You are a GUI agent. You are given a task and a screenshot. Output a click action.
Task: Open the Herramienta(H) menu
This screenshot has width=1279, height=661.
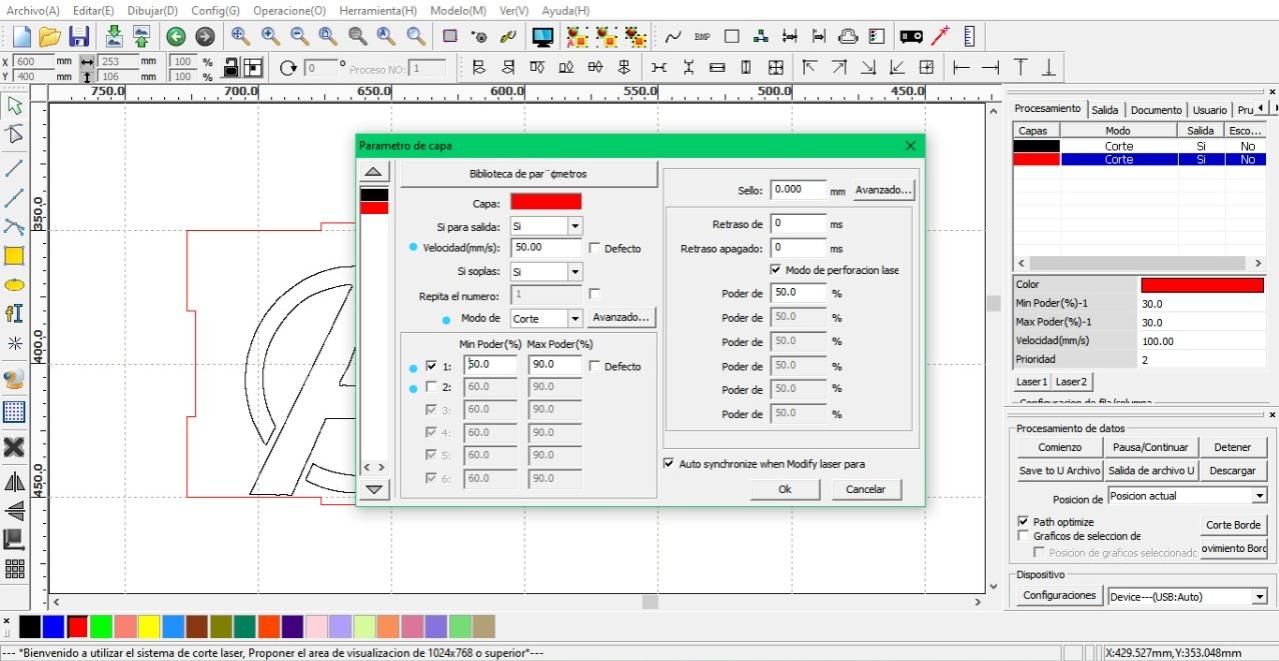pyautogui.click(x=378, y=10)
